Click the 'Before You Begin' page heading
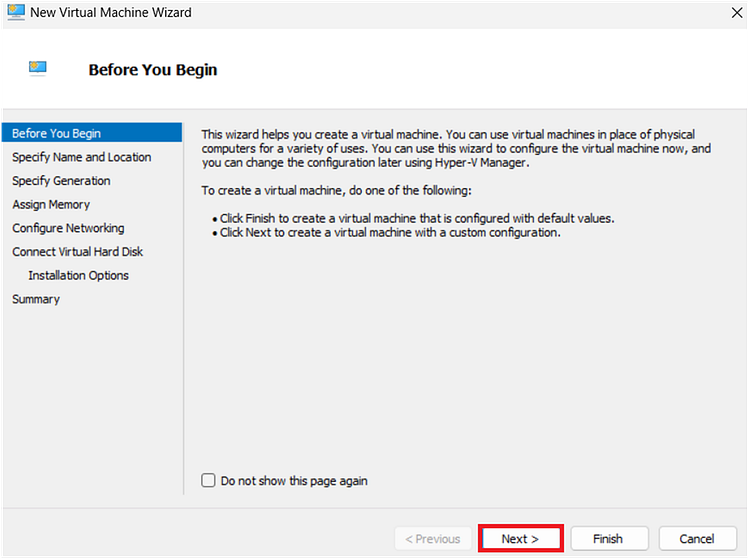Screen dimensions: 750x559 point(153,70)
